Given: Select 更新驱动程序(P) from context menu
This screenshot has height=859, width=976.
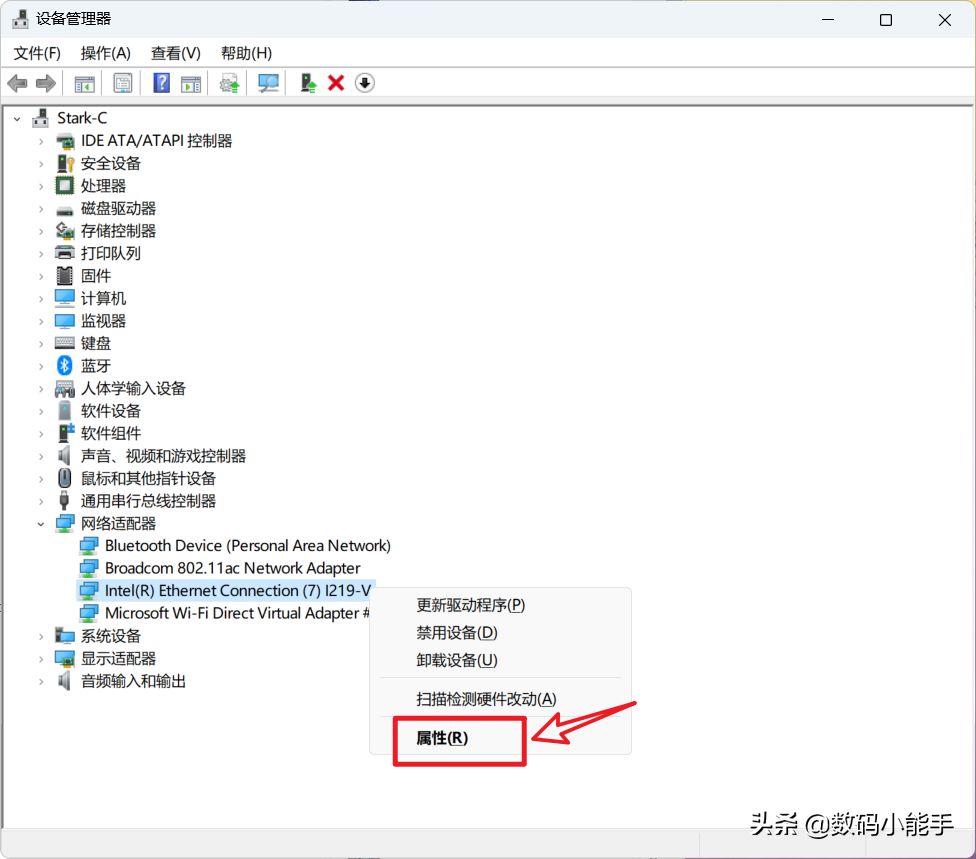Looking at the screenshot, I should (x=470, y=605).
